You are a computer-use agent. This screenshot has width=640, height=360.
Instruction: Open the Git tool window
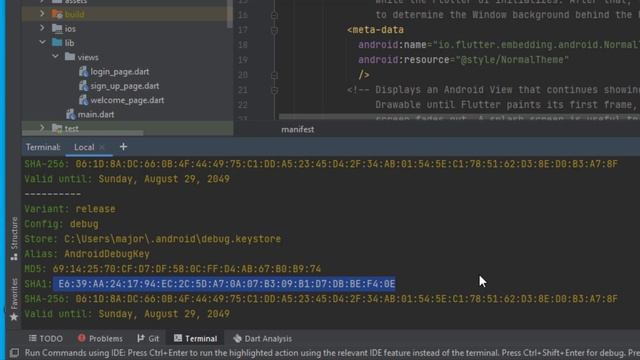coord(148,338)
